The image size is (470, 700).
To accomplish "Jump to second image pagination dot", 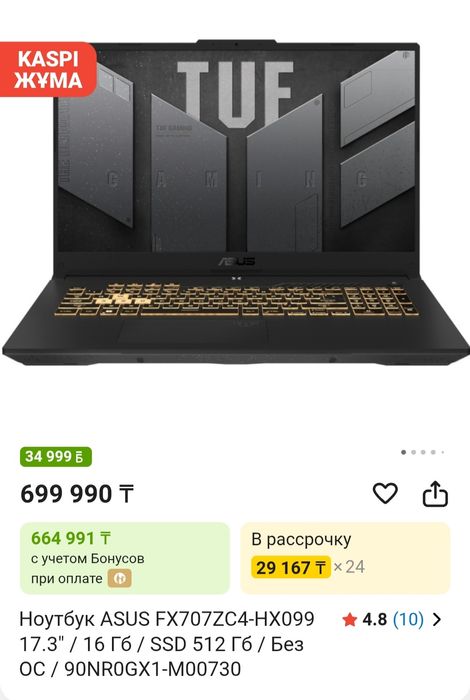I will (x=413, y=452).
